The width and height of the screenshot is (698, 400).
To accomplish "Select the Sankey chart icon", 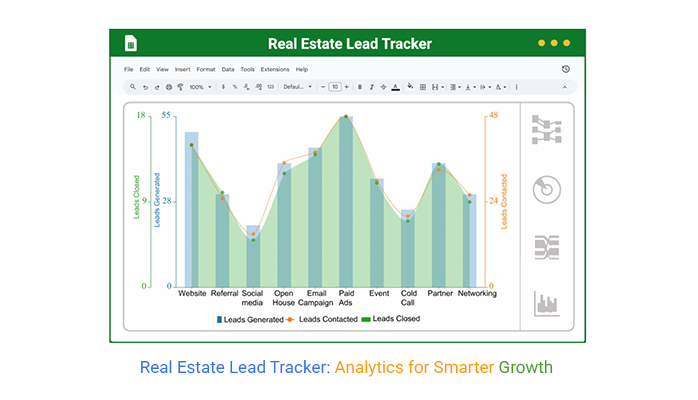I will point(547,247).
